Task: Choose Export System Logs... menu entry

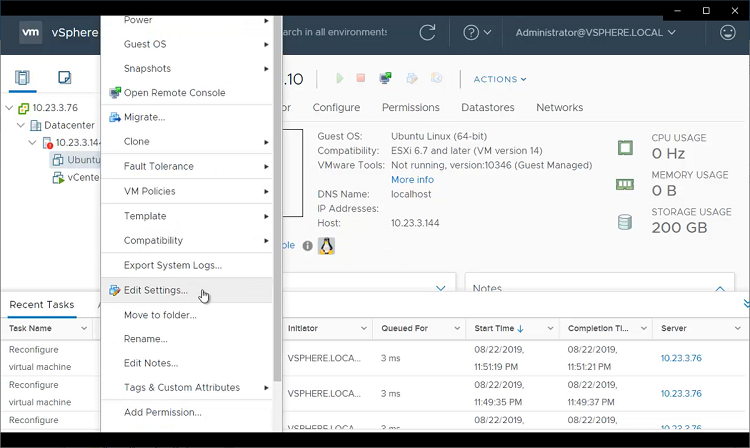Action: coord(187,265)
